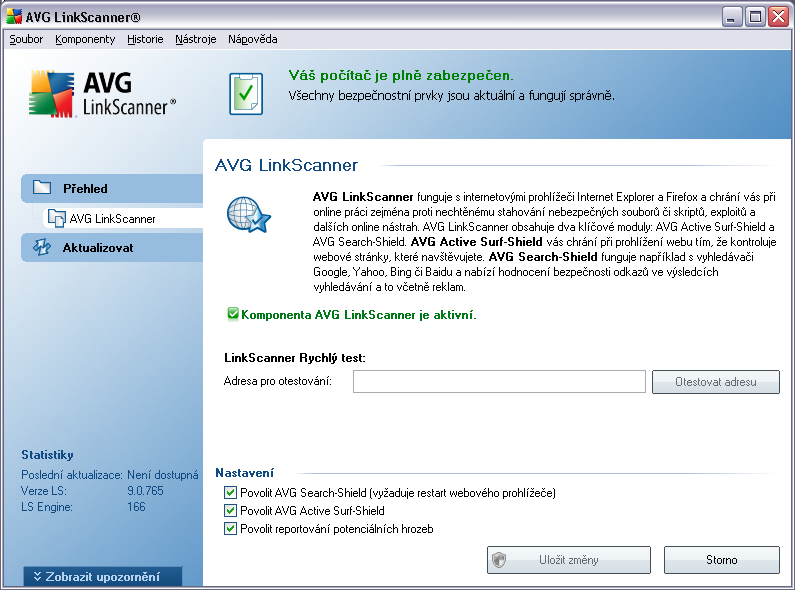This screenshot has height=590, width=795.
Task: Click the green checkmark clipboard status icon
Action: tap(246, 93)
